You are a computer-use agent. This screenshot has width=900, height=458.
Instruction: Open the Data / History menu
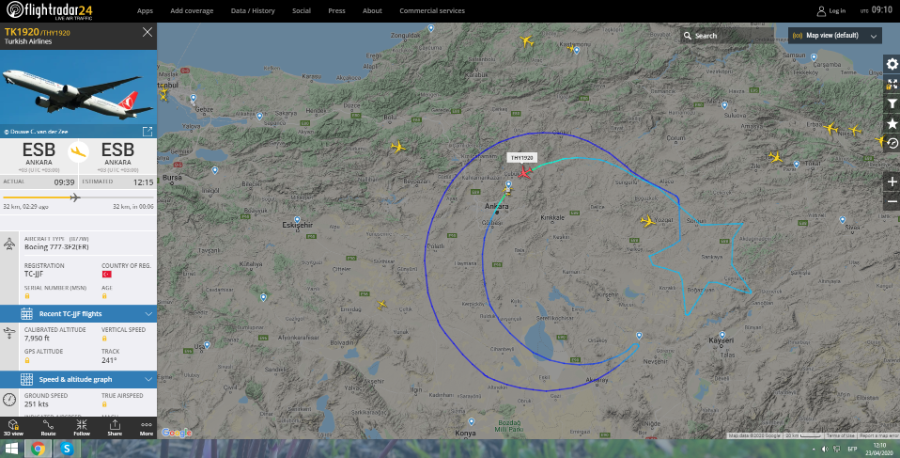253,11
